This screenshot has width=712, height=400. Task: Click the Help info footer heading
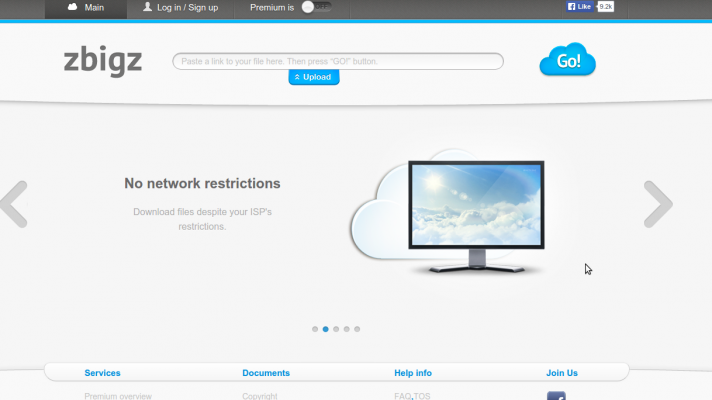413,373
